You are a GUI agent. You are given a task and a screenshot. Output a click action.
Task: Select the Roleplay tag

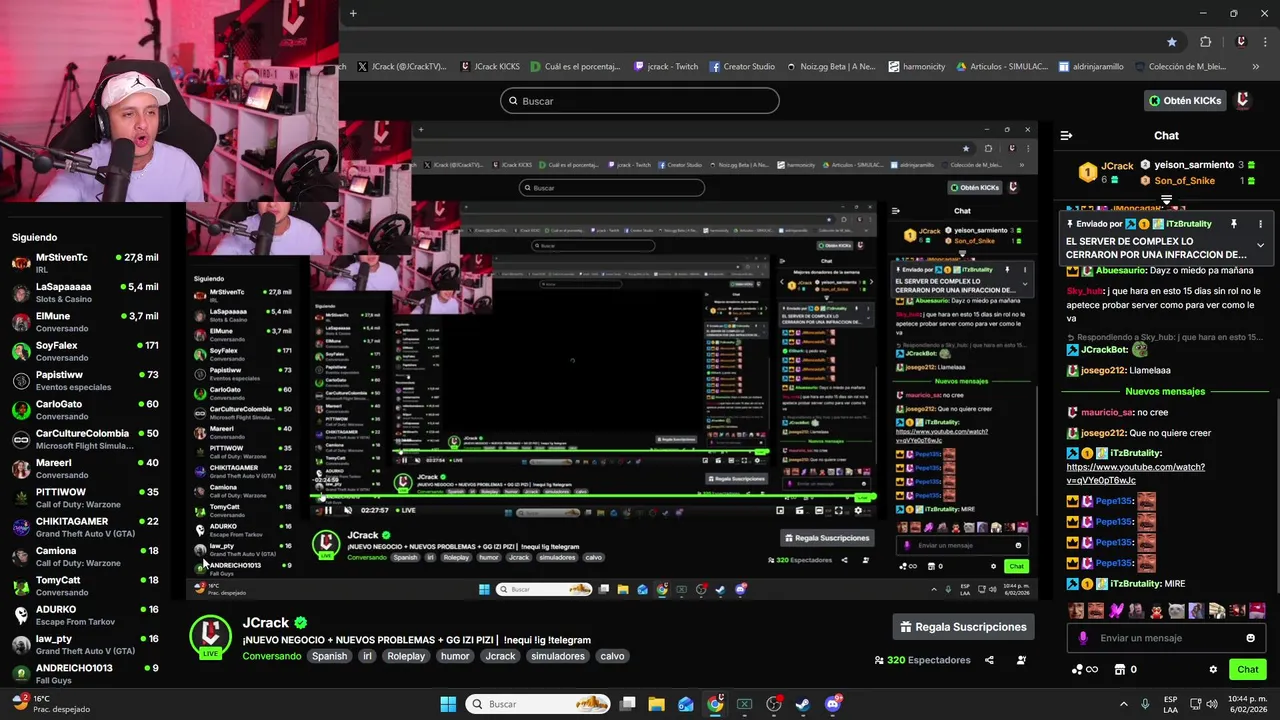tap(407, 656)
